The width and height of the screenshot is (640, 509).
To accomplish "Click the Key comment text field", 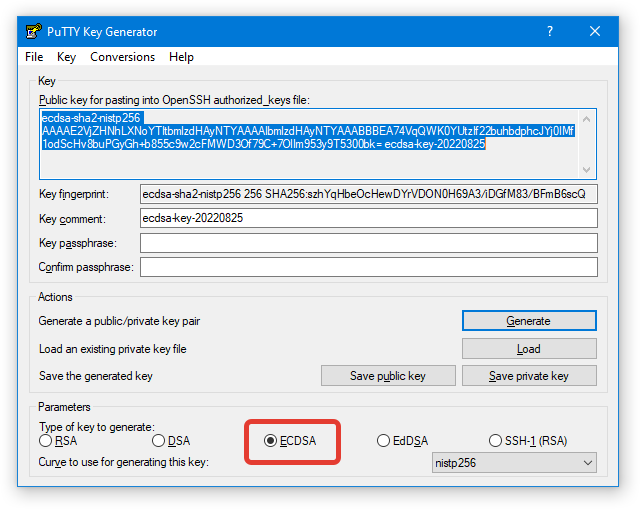I will [x=368, y=218].
